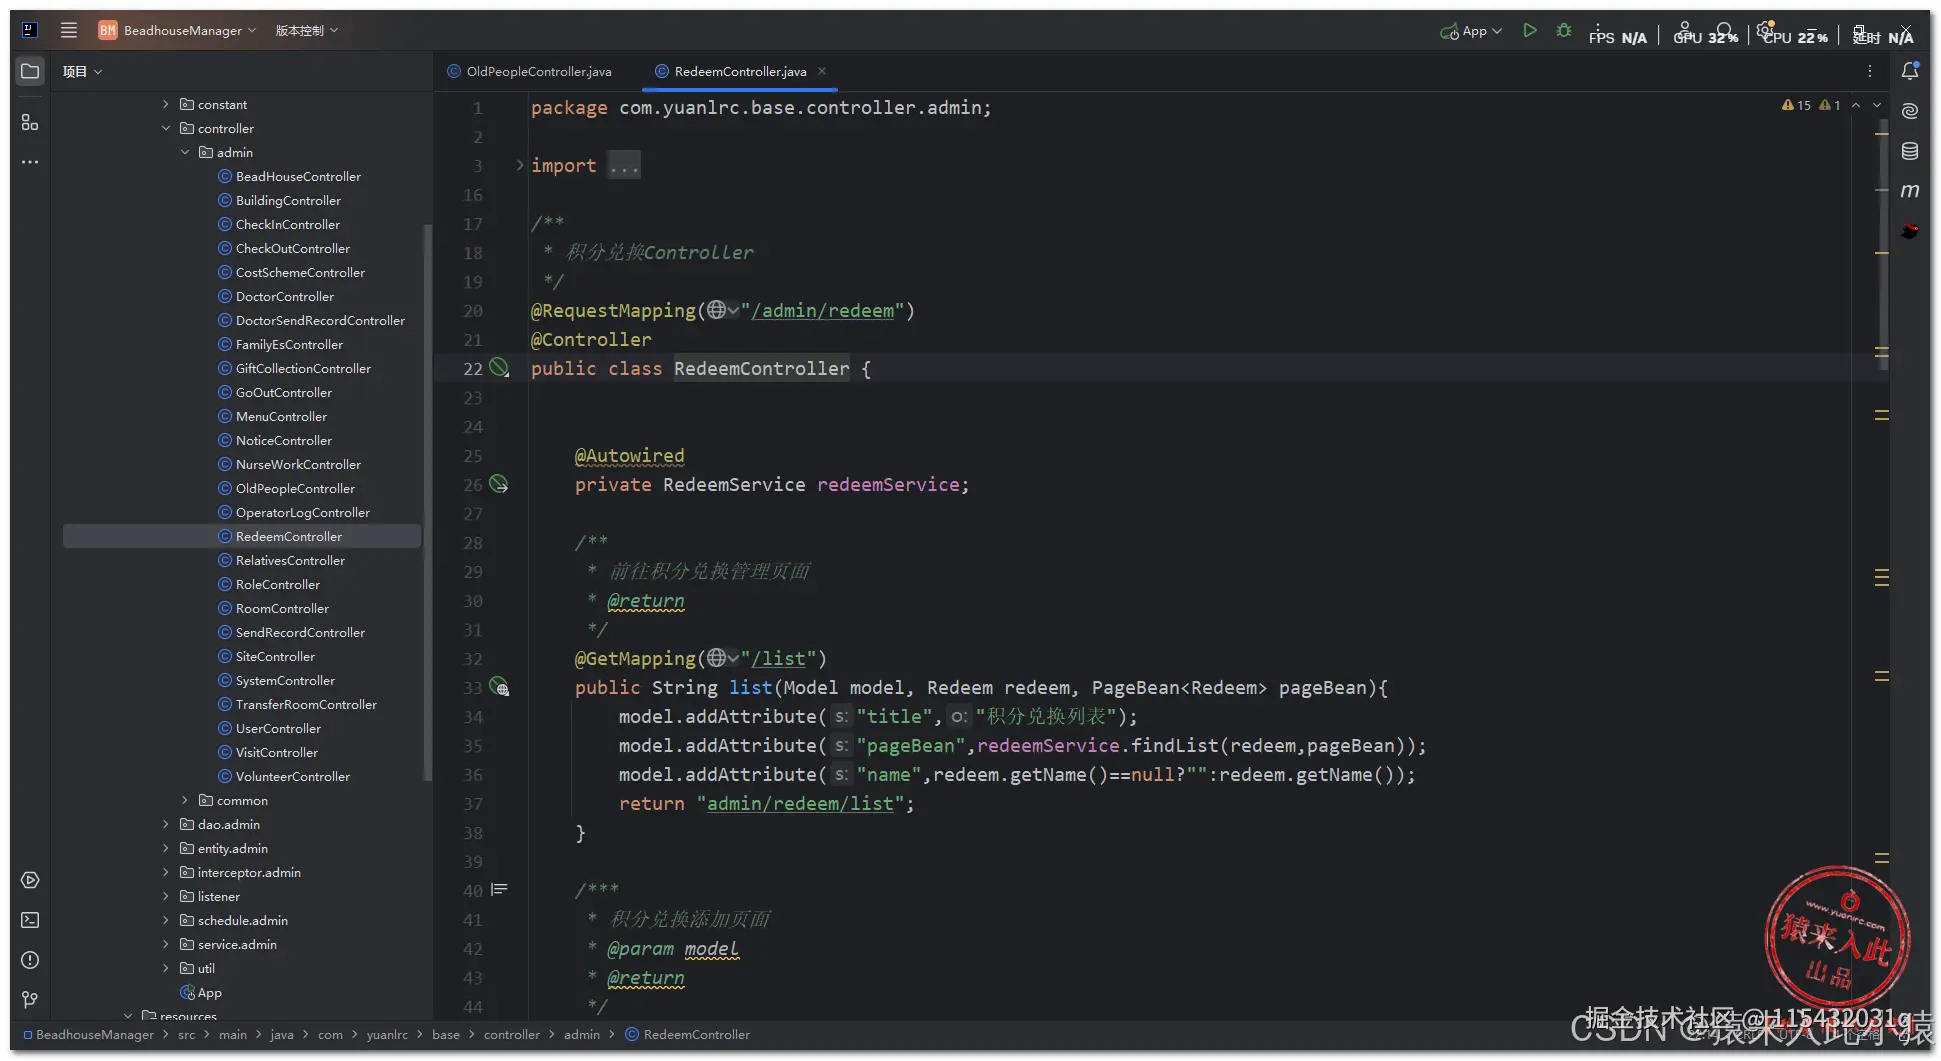Screen dimensions: 1941x1061
Task: Click the Run application play button
Action: [x=1529, y=31]
